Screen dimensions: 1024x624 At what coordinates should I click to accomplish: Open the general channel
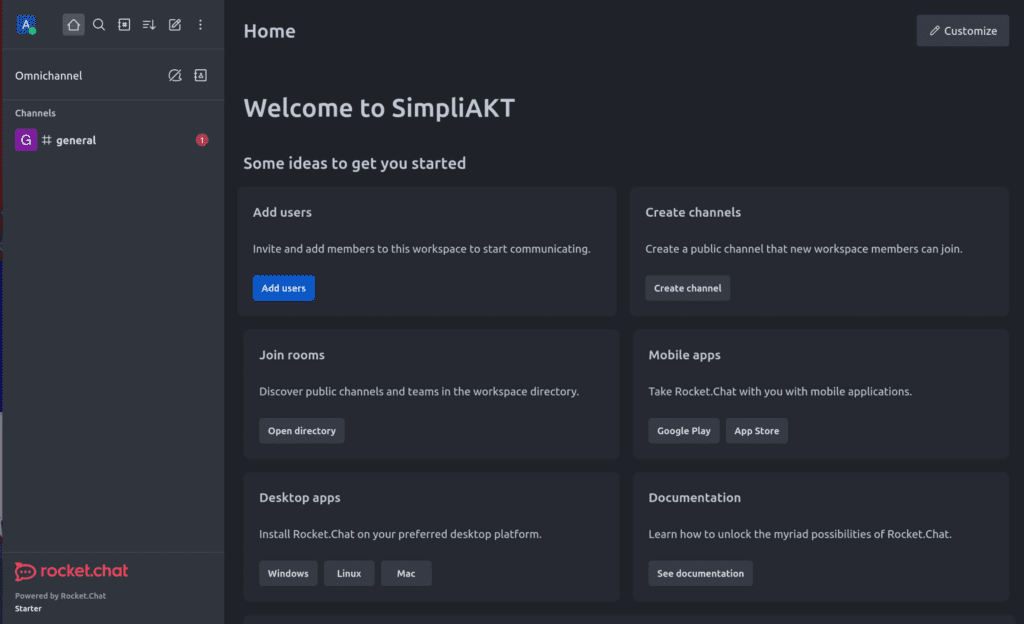[76, 141]
